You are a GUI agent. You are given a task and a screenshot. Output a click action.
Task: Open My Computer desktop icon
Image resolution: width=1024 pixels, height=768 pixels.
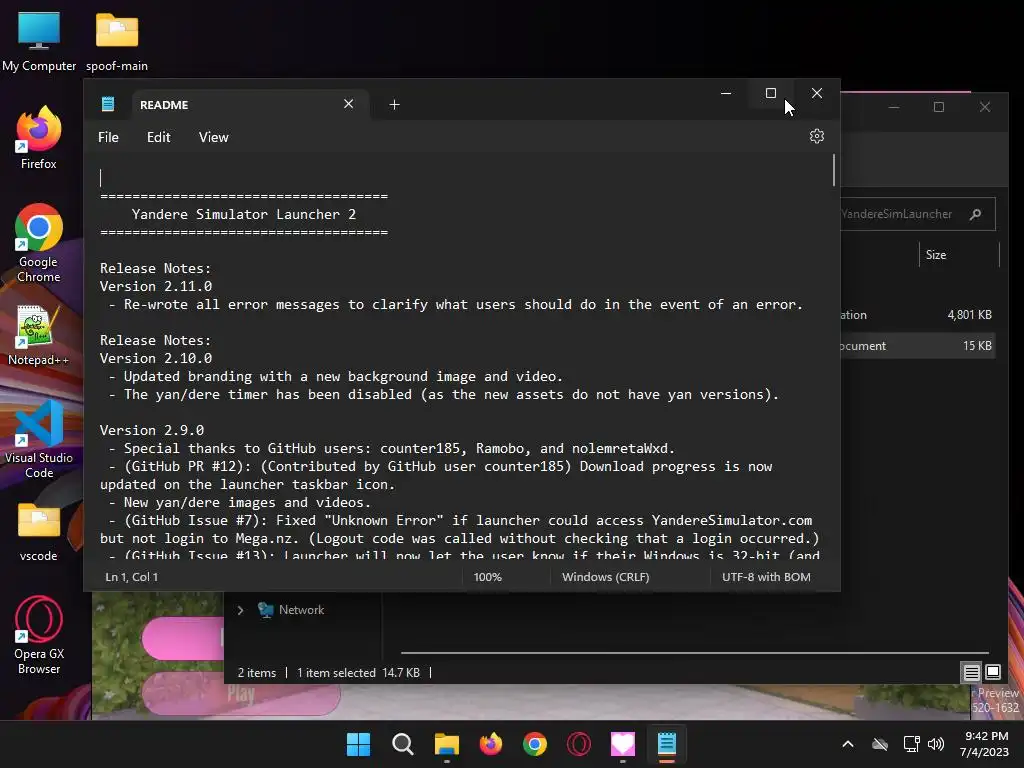click(39, 41)
